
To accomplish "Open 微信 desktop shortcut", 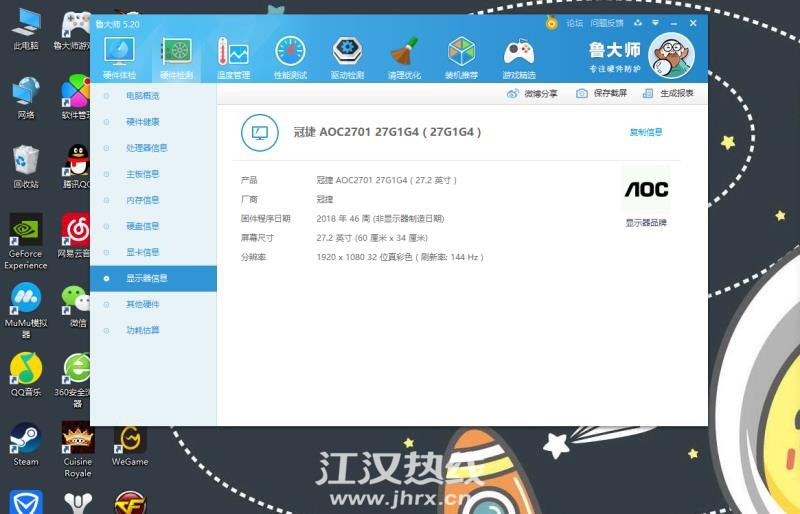I will point(77,307).
